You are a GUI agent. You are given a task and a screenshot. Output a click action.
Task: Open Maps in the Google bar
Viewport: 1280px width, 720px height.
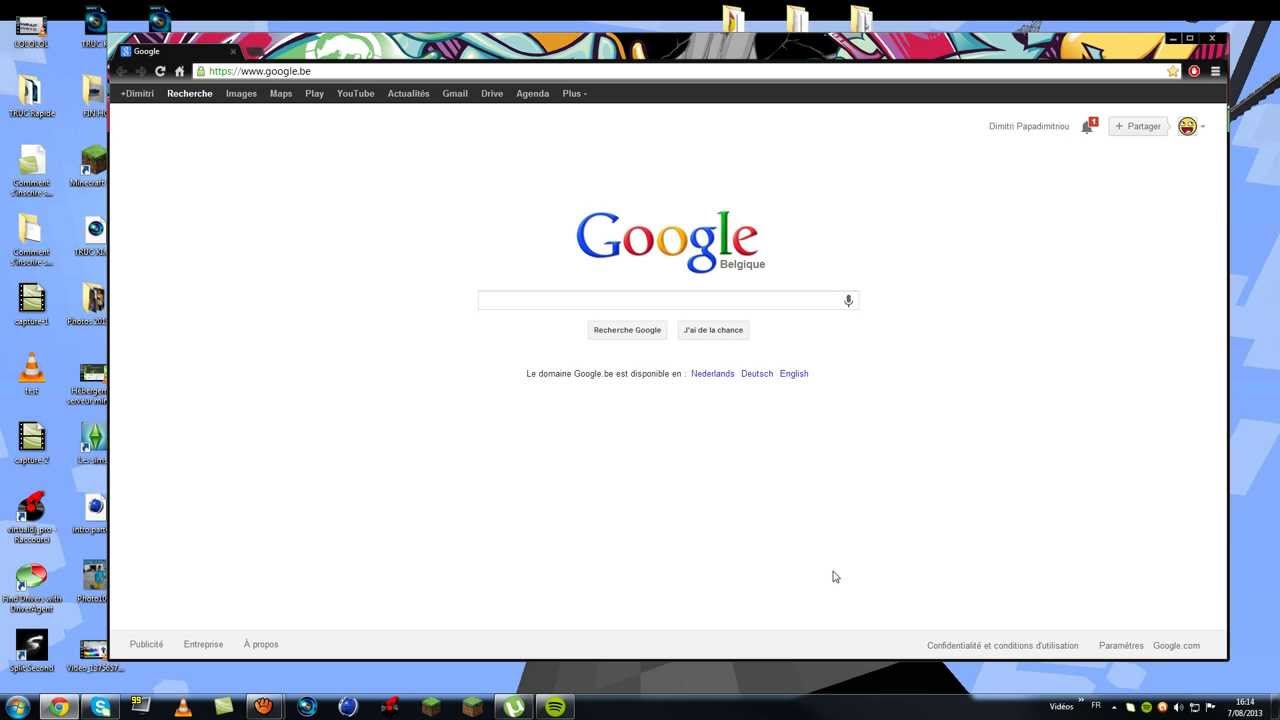tap(281, 94)
